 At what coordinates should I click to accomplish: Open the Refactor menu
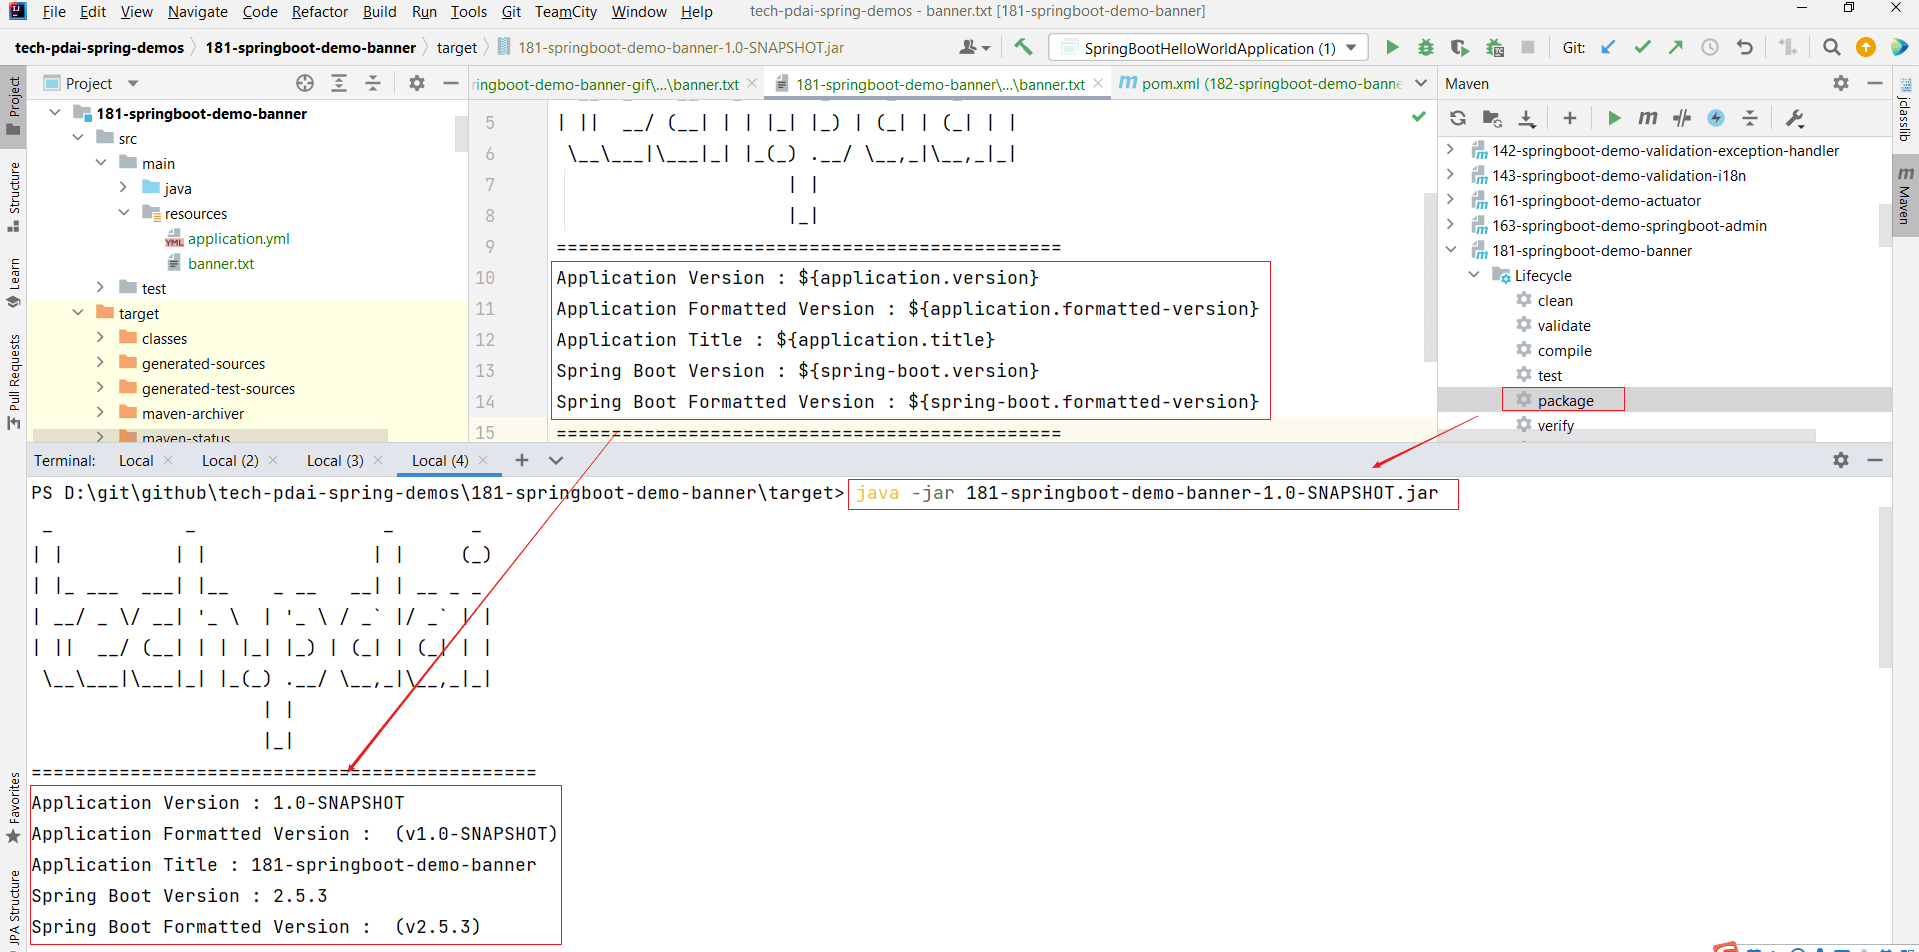(319, 12)
